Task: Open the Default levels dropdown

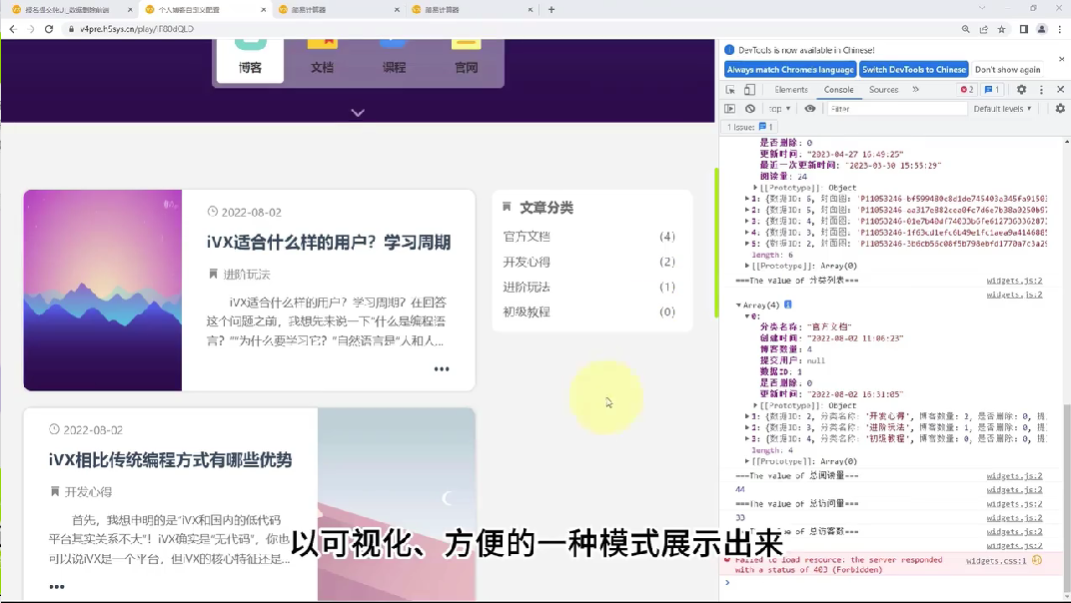Action: click(1002, 109)
